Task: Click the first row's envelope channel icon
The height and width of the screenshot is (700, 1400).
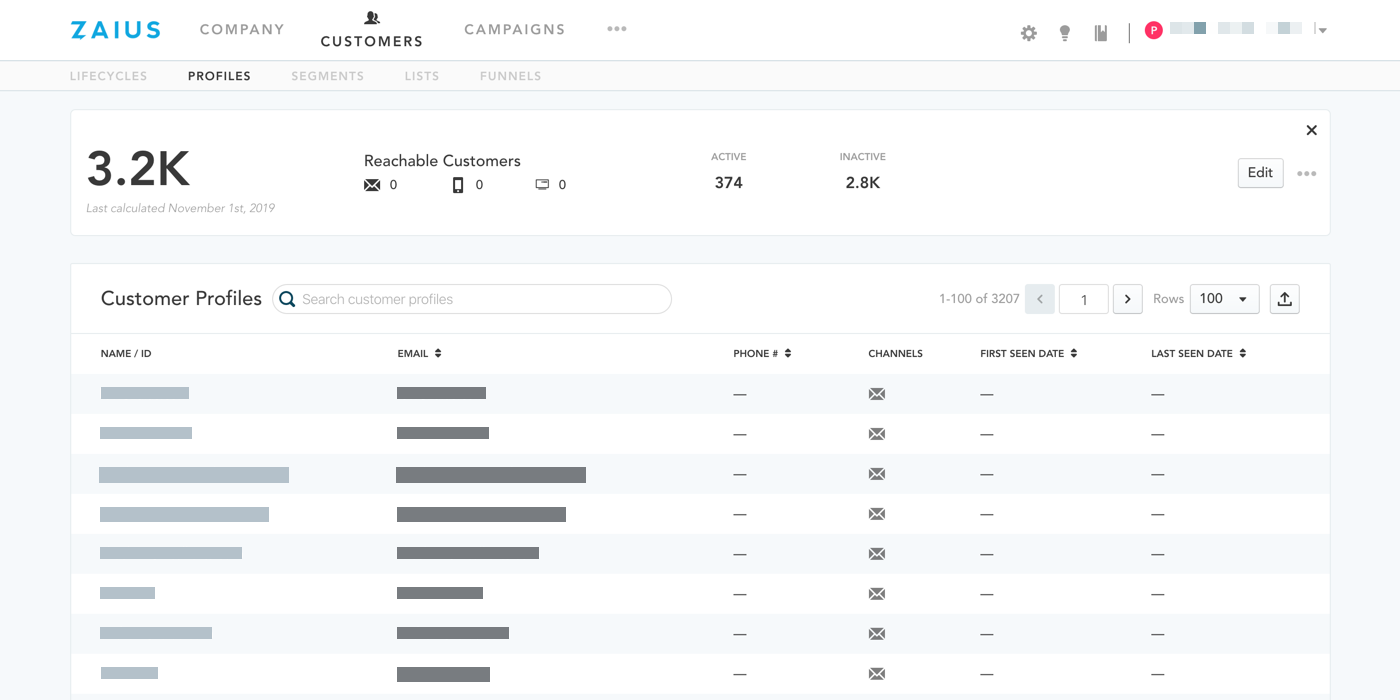Action: coord(877,394)
